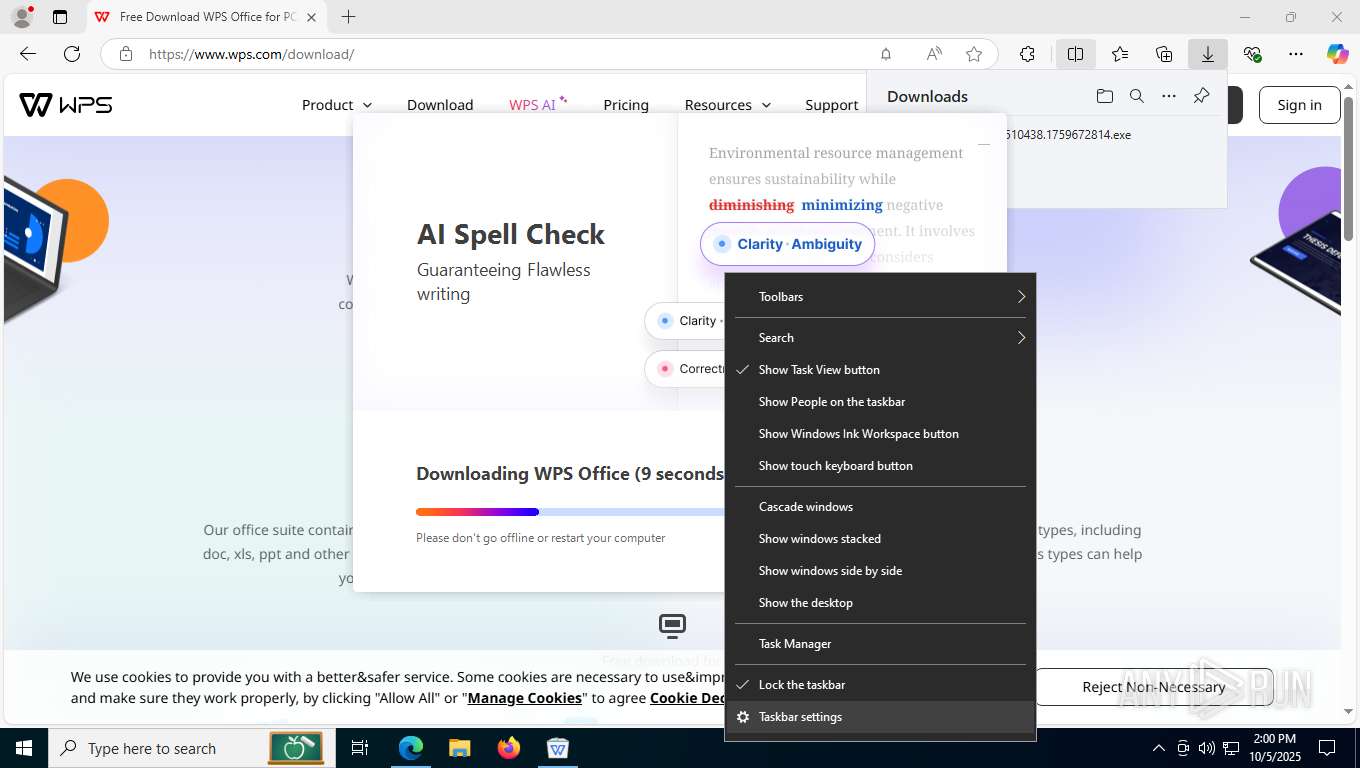Image resolution: width=1360 pixels, height=768 pixels.
Task: Open the profile avatar icon
Action: (22, 17)
